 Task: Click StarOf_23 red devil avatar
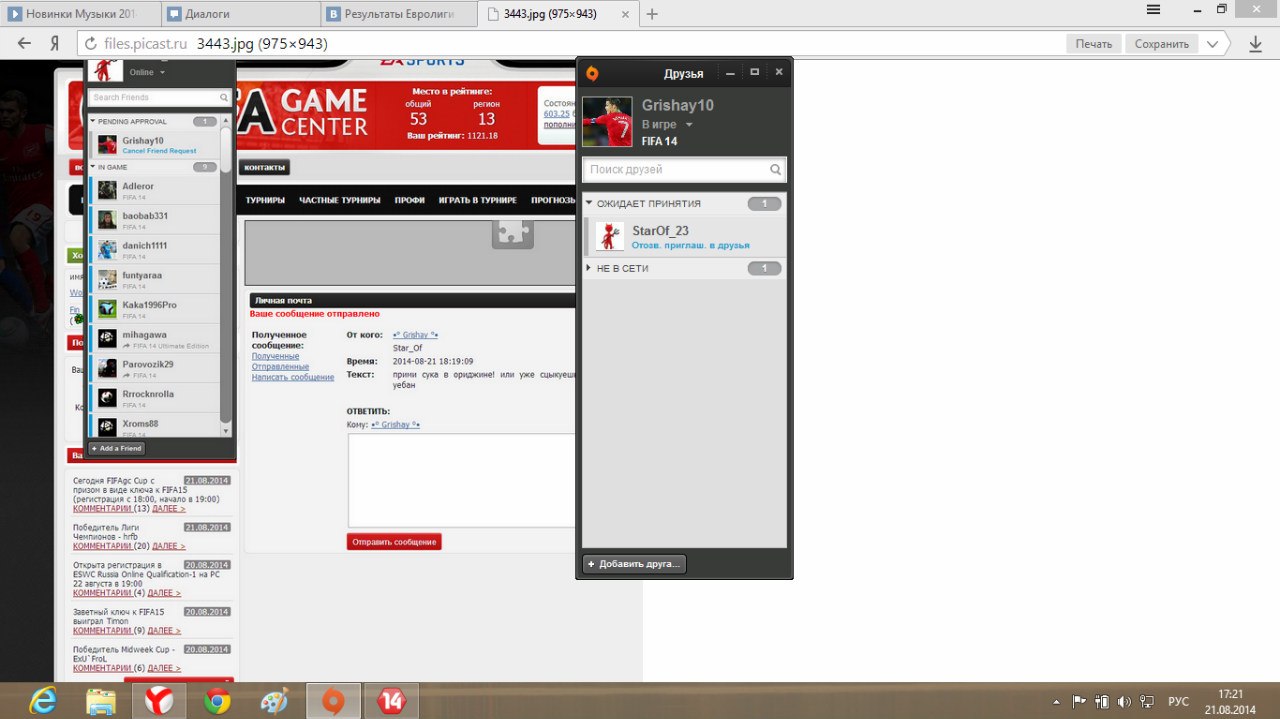click(x=610, y=237)
